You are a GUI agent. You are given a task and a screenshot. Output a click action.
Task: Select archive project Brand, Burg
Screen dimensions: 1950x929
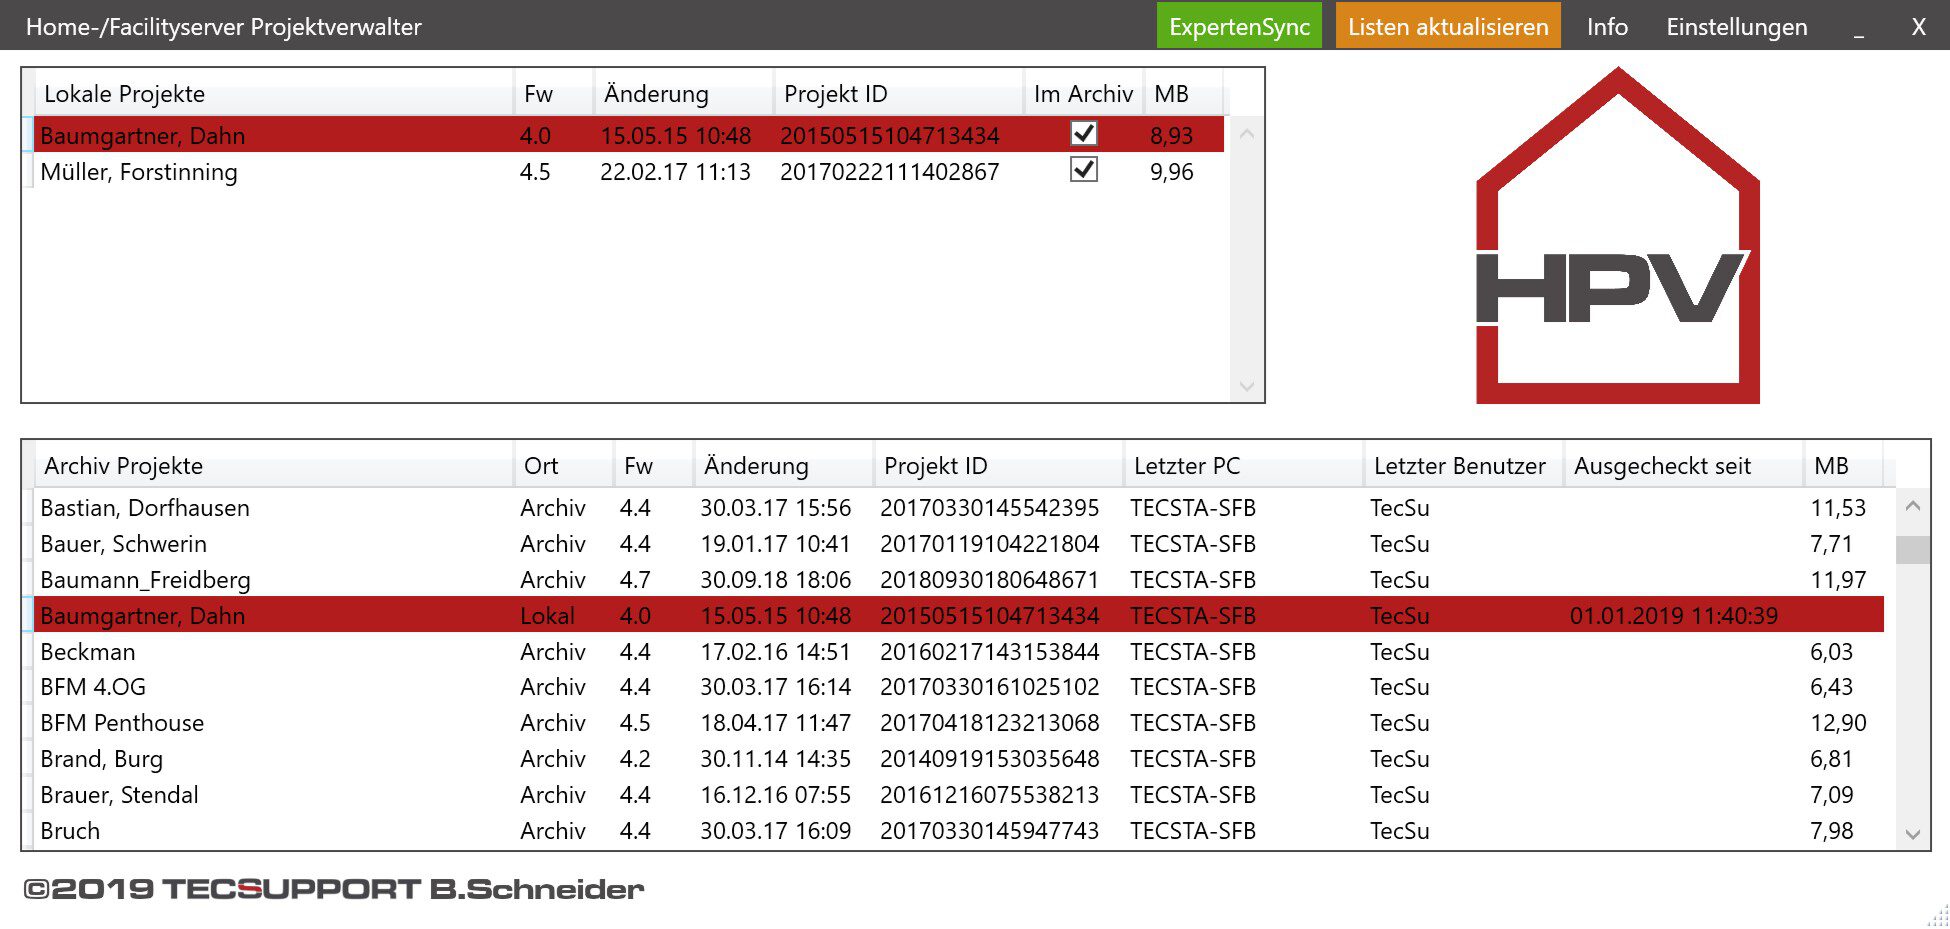click(959, 759)
